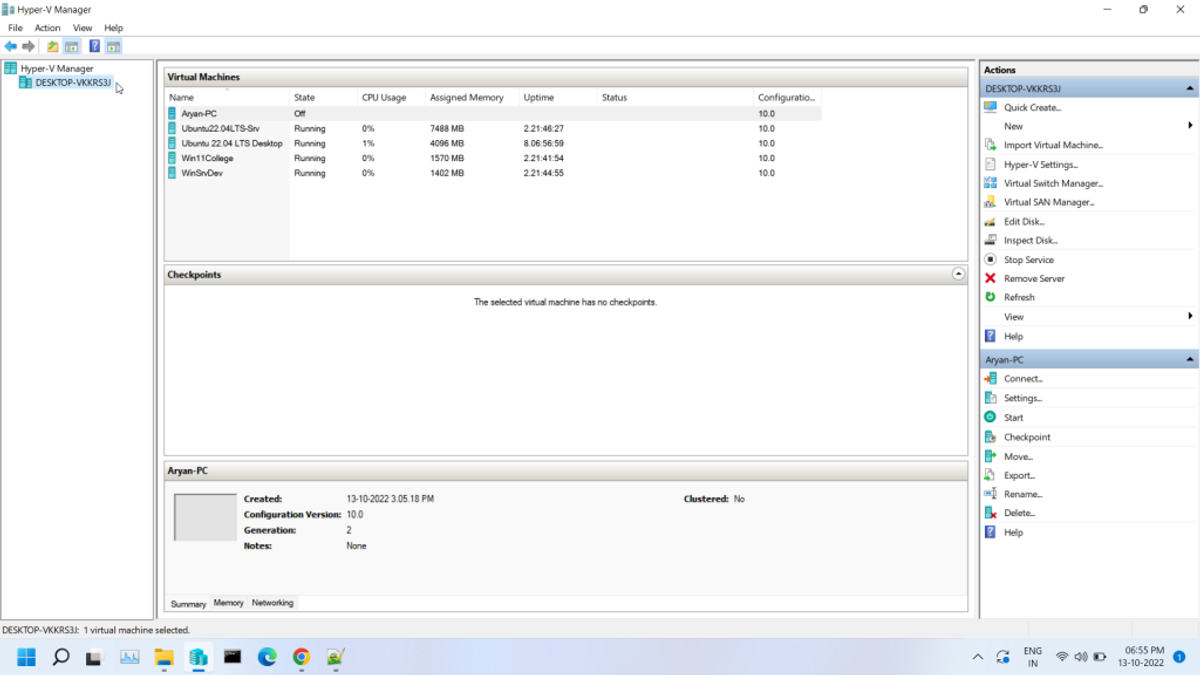
Task: Select Hyper-V Manager root tree node
Action: pyautogui.click(x=57, y=69)
